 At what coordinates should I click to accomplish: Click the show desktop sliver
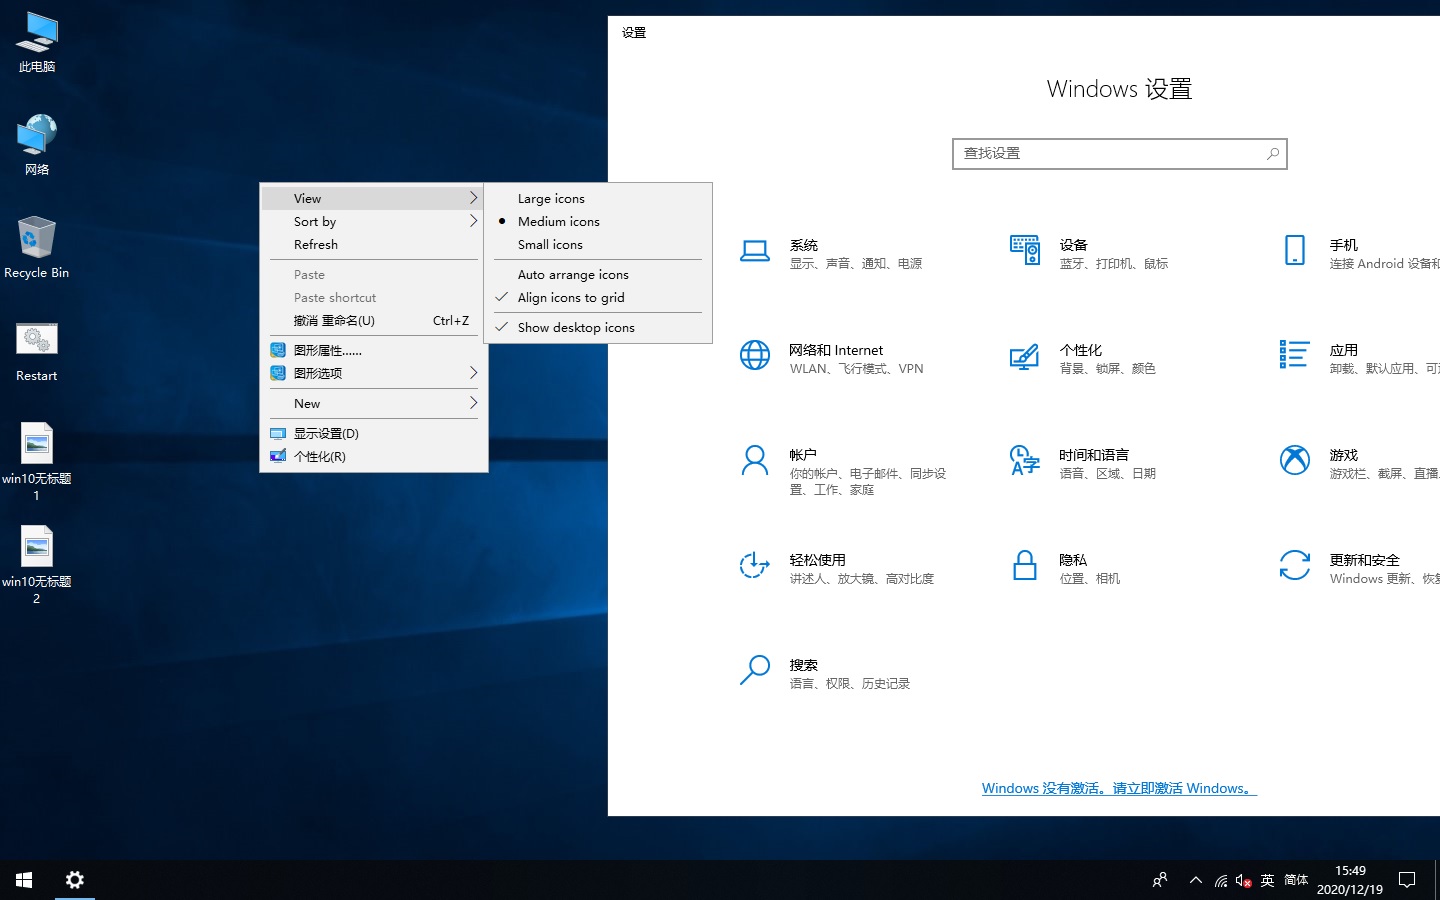click(x=1437, y=880)
